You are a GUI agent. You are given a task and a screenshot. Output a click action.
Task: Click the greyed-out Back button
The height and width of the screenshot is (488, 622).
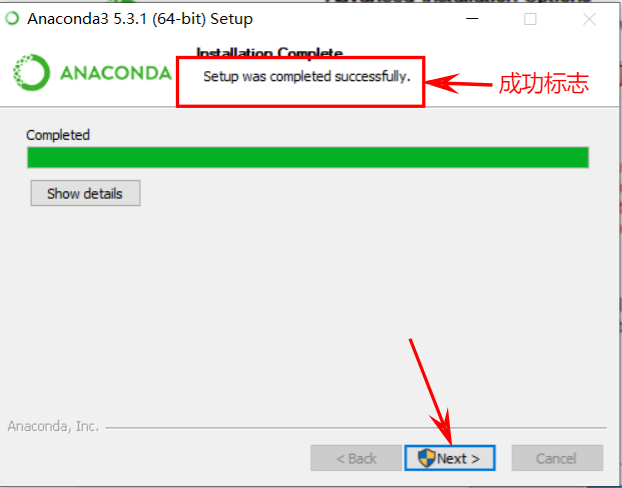(356, 458)
